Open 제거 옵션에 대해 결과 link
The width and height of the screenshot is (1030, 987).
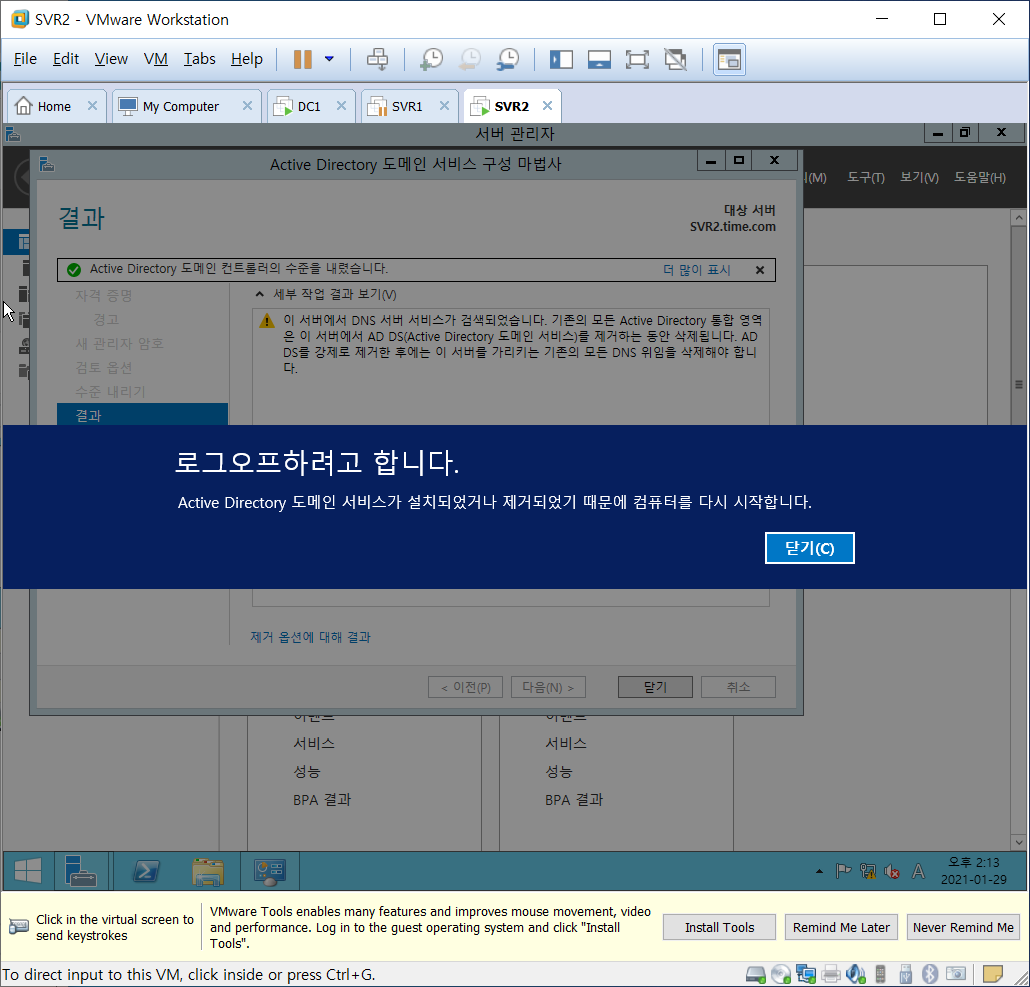coord(310,637)
